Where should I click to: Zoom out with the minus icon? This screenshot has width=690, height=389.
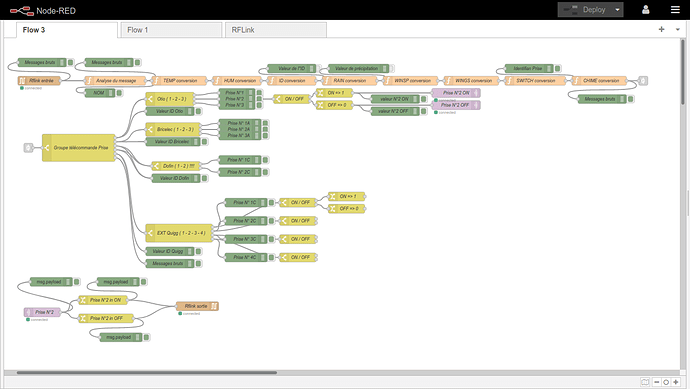coord(656,382)
